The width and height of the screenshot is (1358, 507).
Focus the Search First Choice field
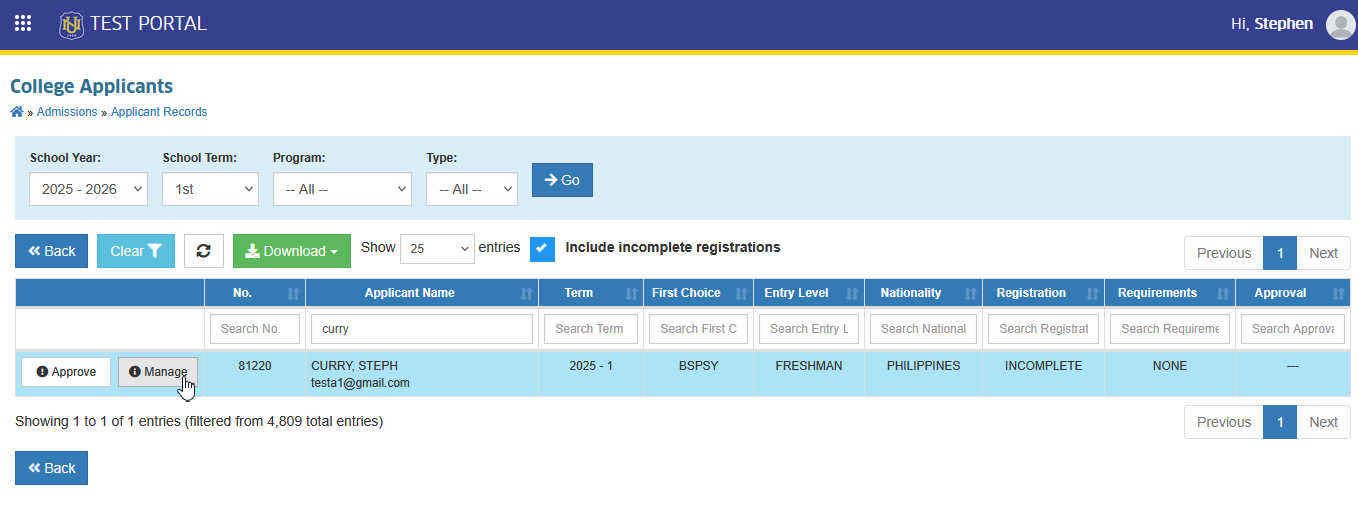(698, 329)
